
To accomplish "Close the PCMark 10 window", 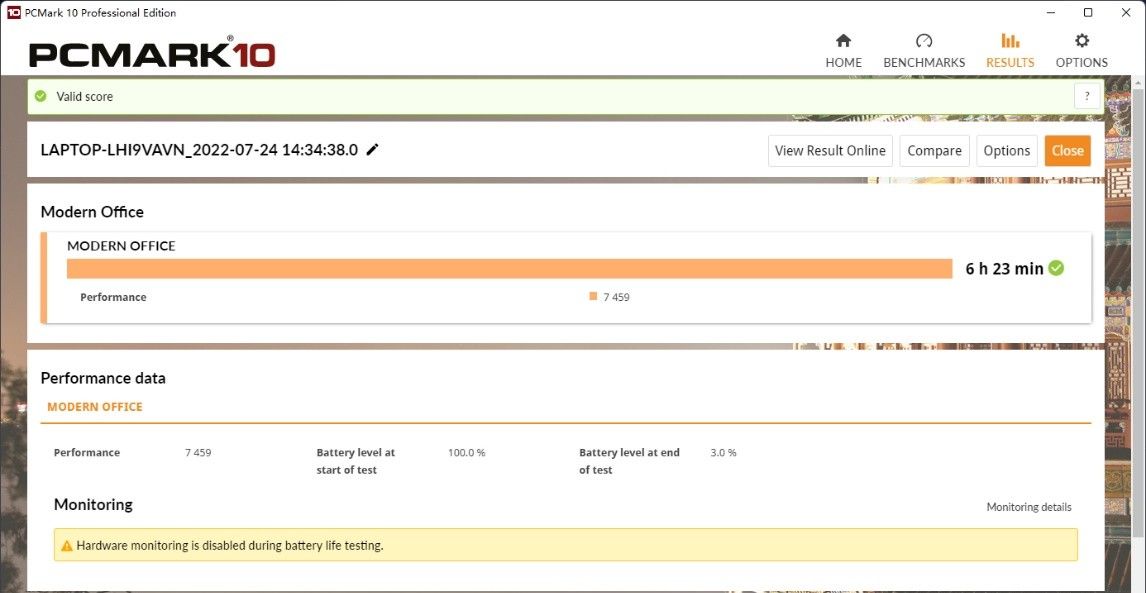I will click(x=1126, y=12).
